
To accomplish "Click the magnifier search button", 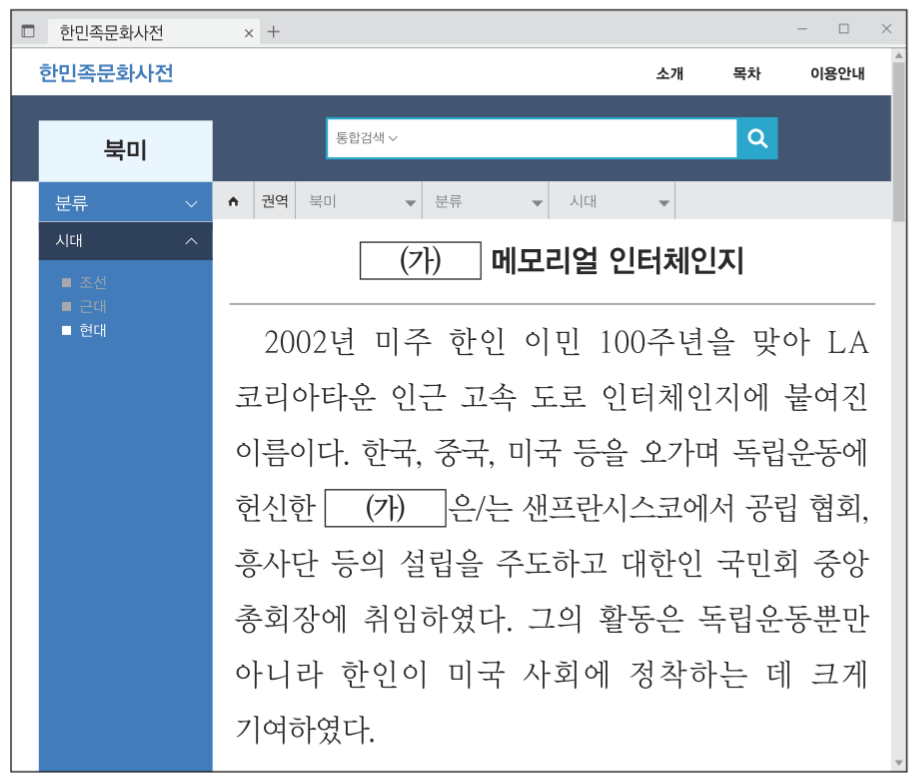I will (757, 138).
